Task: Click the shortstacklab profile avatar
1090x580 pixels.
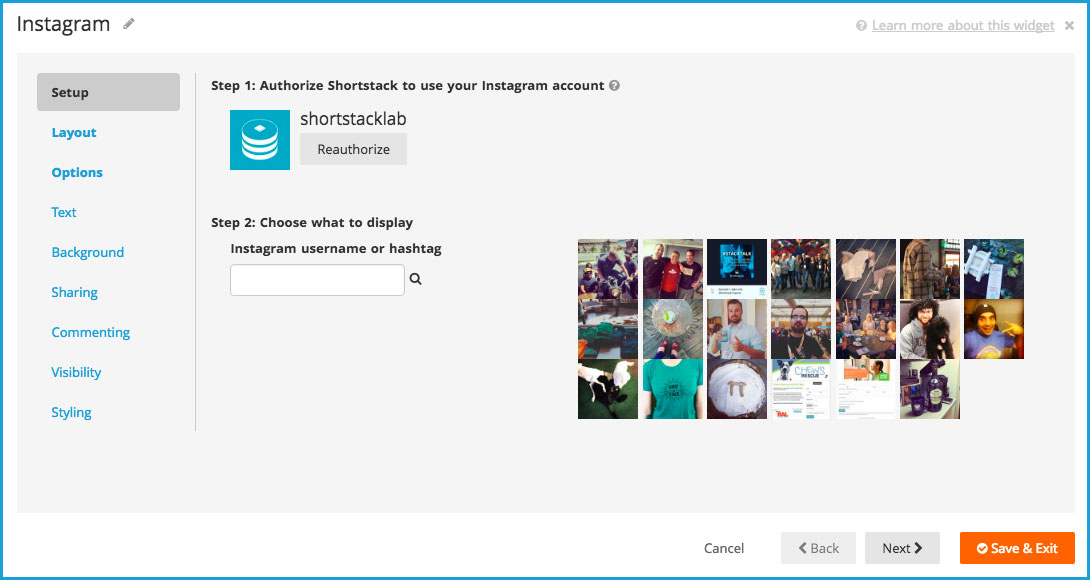Action: (x=259, y=140)
